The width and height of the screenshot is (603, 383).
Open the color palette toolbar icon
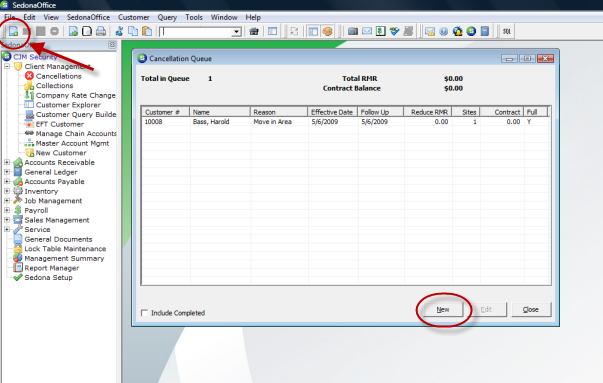pyautogui.click(x=327, y=31)
